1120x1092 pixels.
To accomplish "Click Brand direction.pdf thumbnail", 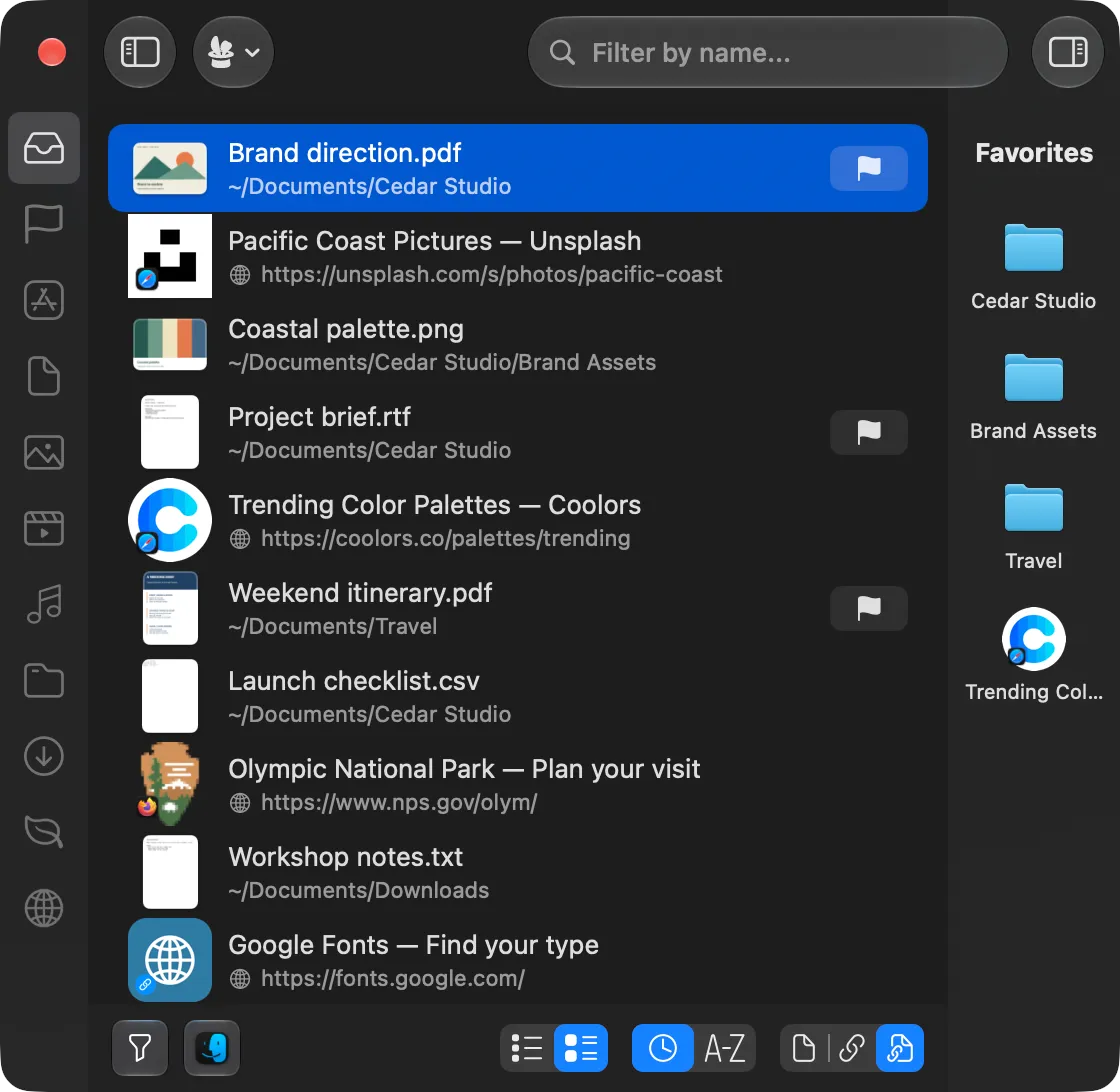I will coord(170,169).
